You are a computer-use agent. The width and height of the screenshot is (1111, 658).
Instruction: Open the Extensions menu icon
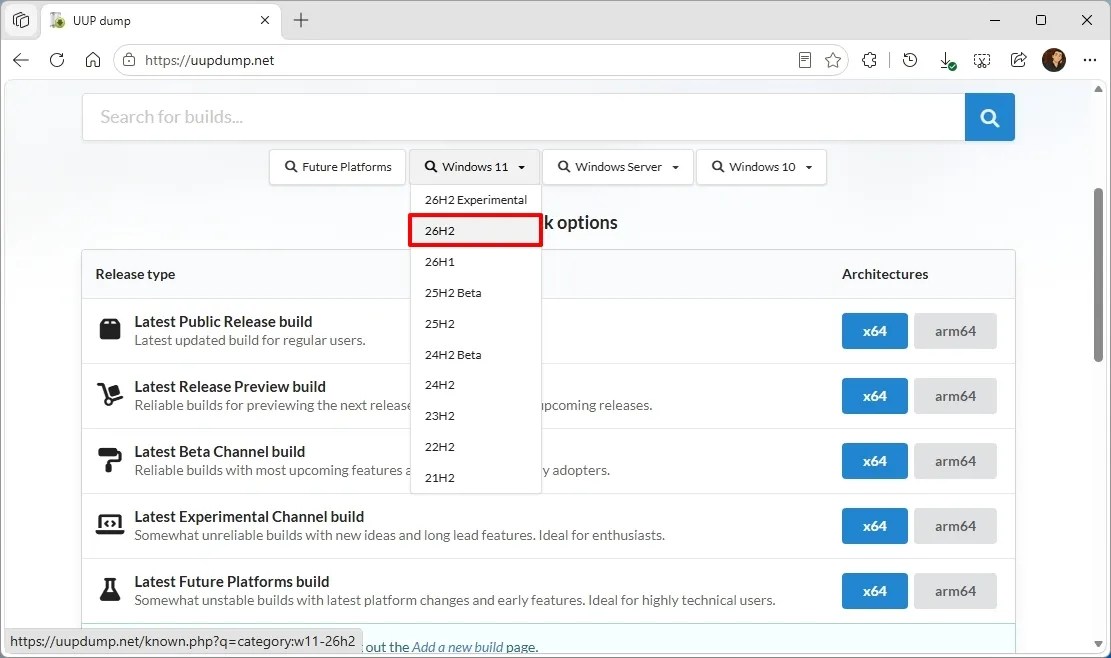click(869, 60)
